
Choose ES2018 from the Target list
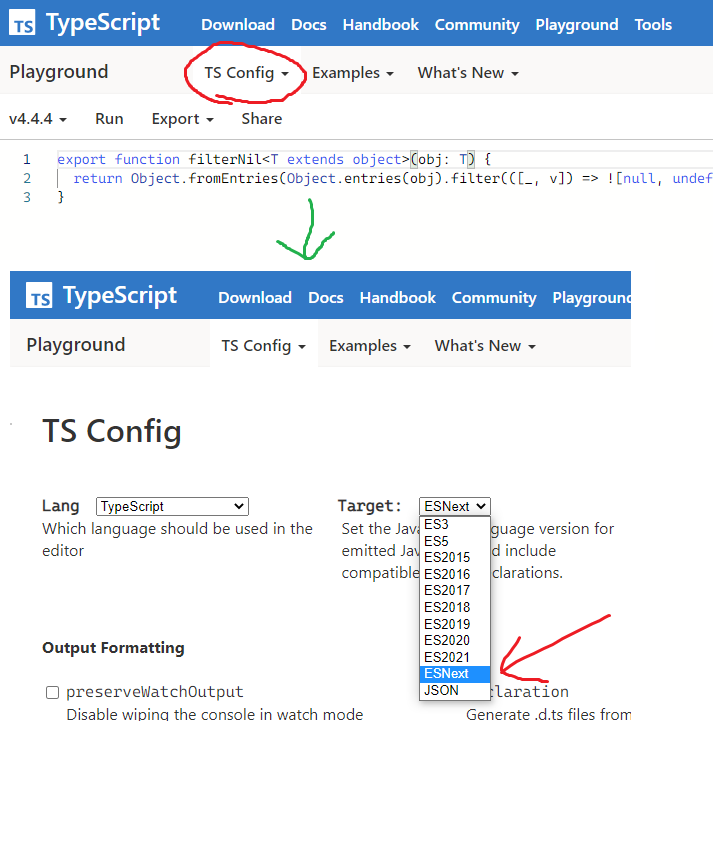tap(455, 607)
